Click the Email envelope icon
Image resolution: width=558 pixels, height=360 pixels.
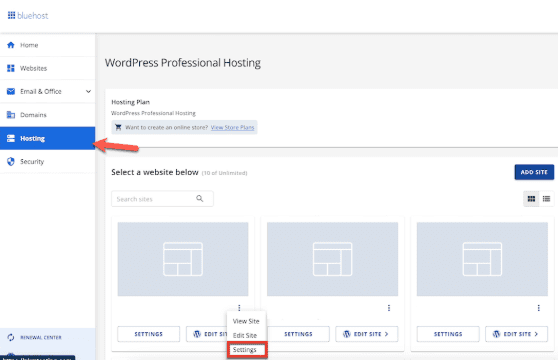click(x=11, y=91)
